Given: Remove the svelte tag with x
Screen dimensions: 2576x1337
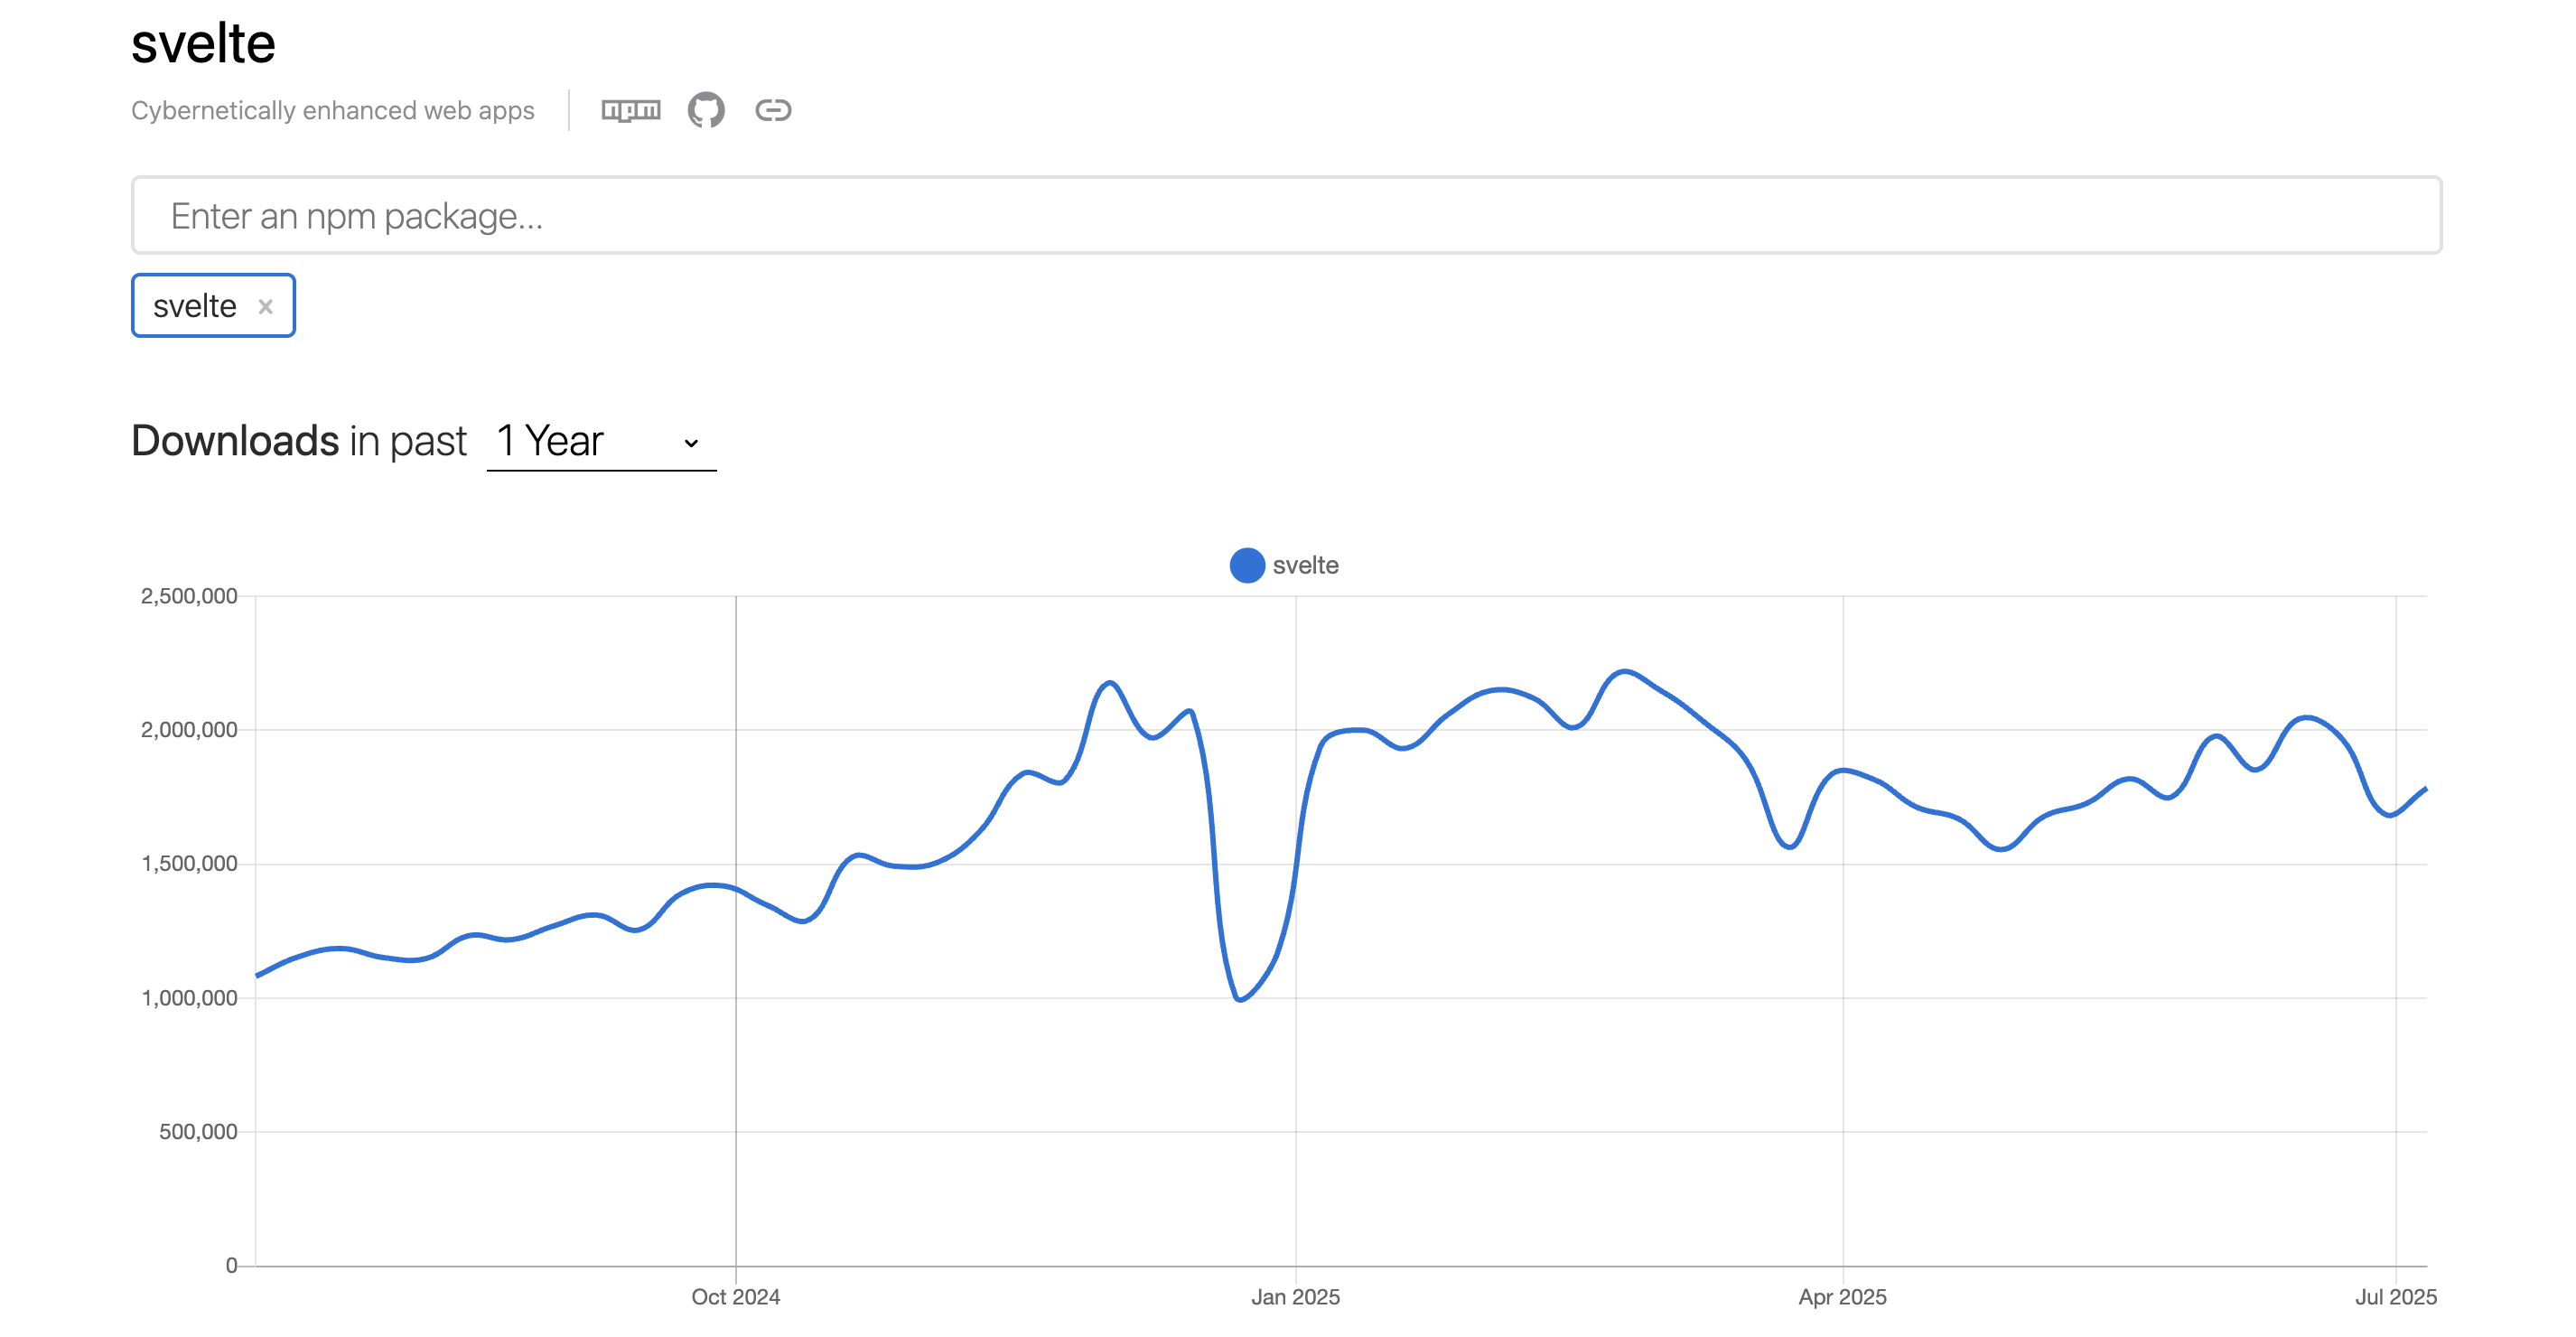Looking at the screenshot, I should (x=266, y=307).
